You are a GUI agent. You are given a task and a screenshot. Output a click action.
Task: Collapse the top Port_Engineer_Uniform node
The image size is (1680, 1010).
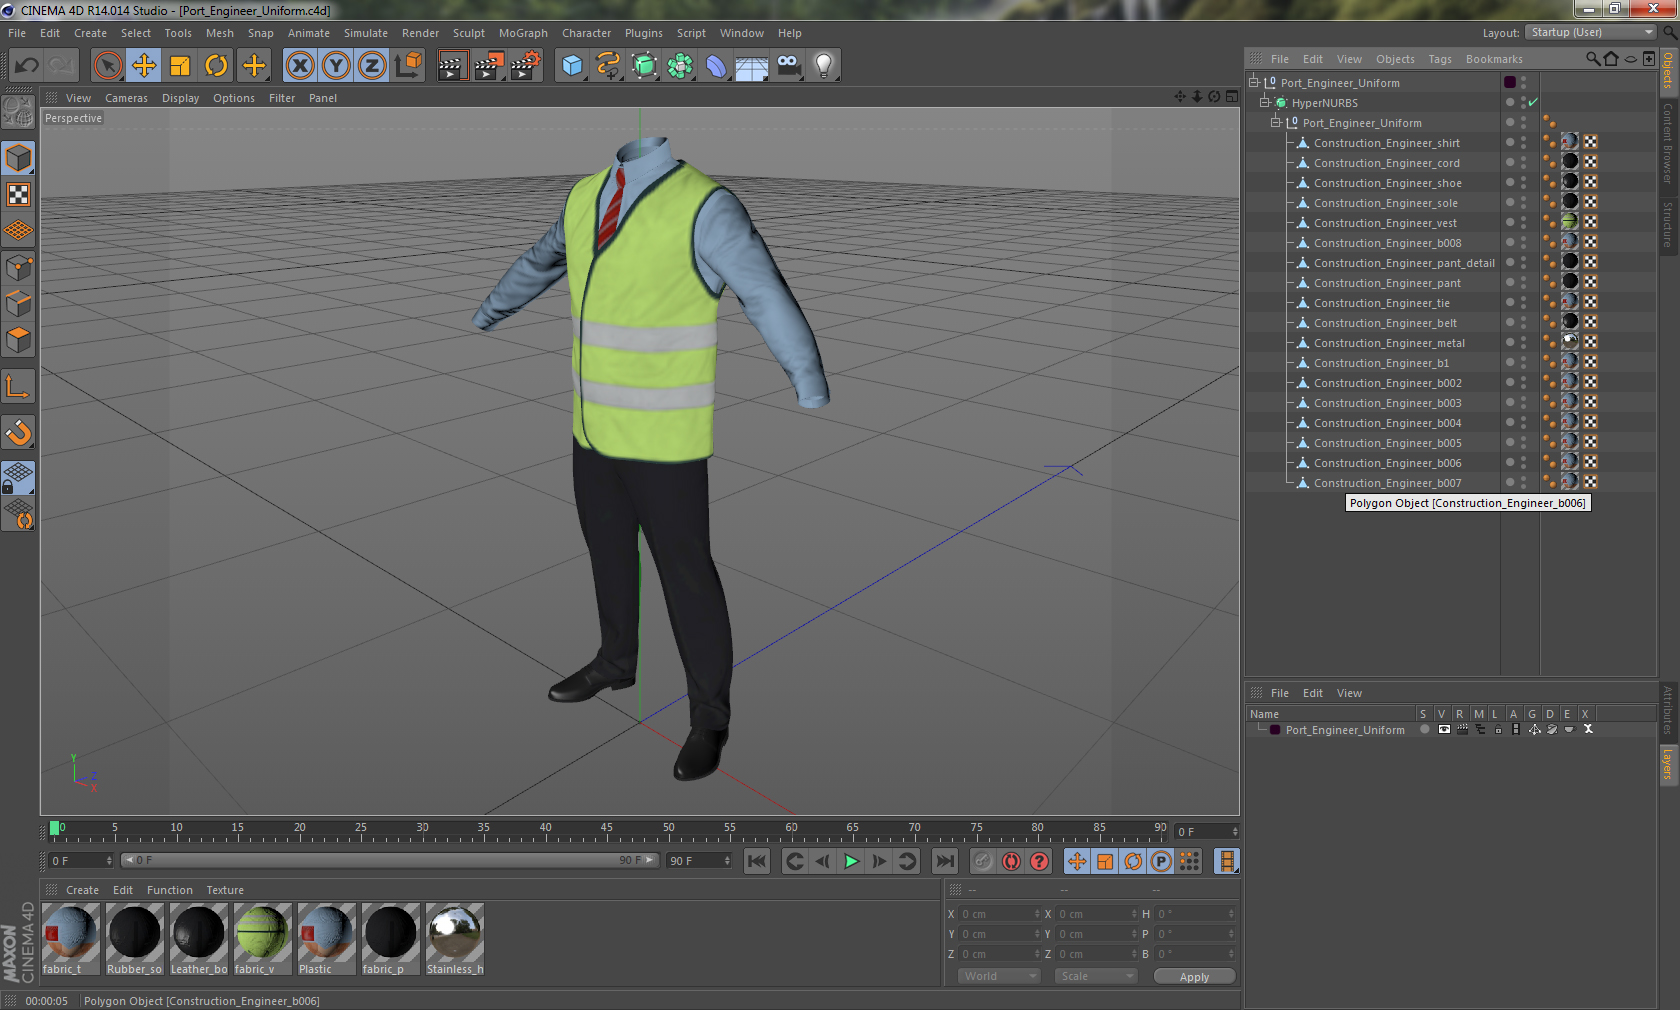coord(1253,82)
